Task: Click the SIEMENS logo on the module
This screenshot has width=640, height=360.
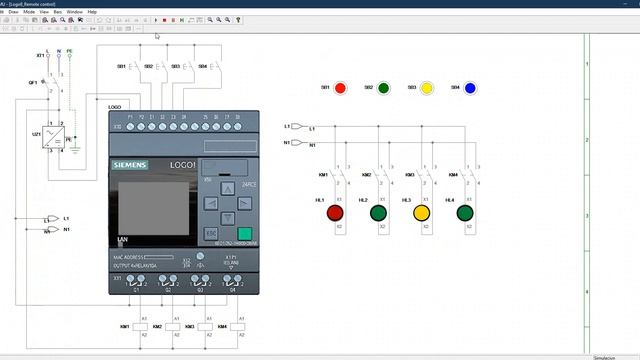Action: point(130,165)
